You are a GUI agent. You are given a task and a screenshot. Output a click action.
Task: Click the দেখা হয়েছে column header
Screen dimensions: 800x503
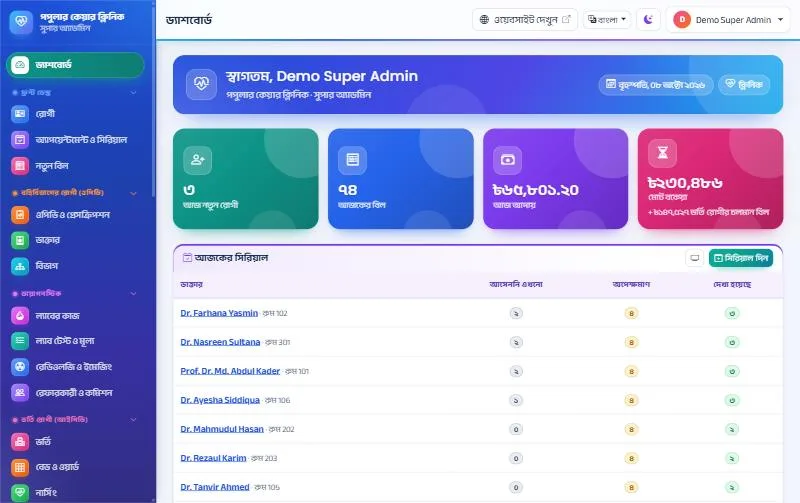732,284
